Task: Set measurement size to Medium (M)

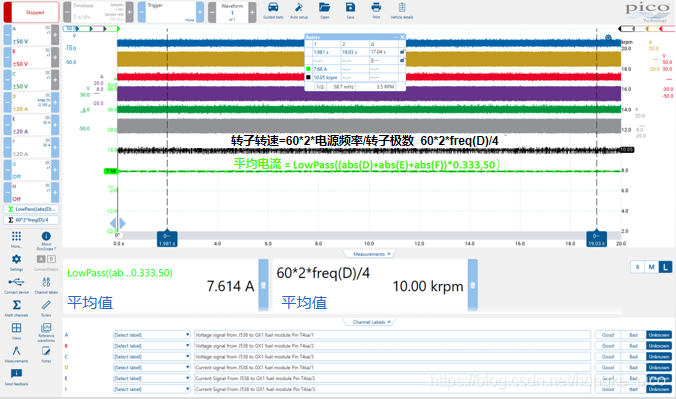Action: coord(651,267)
